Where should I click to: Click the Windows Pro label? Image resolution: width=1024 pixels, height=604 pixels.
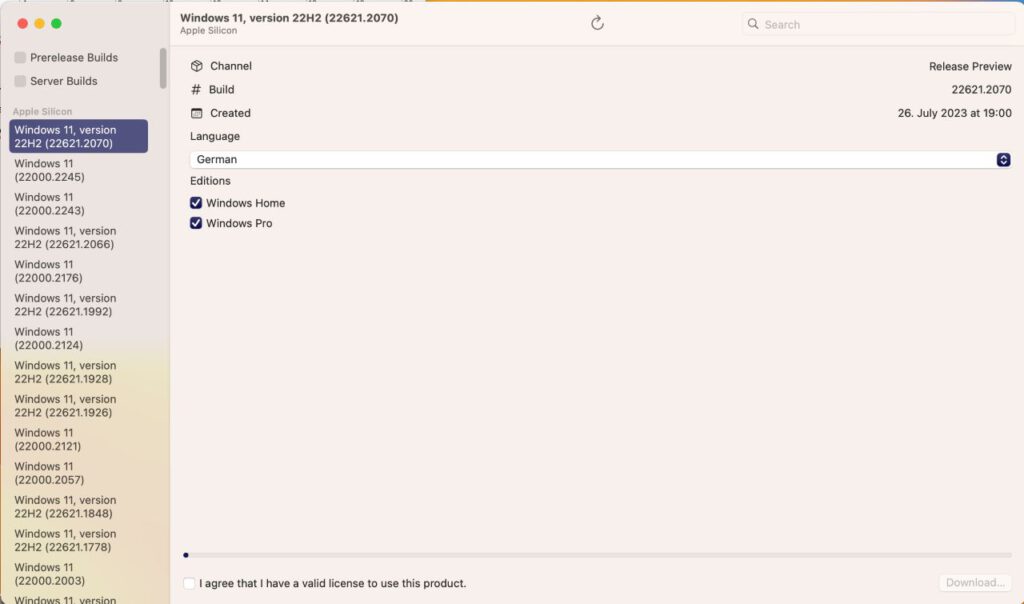click(x=239, y=223)
